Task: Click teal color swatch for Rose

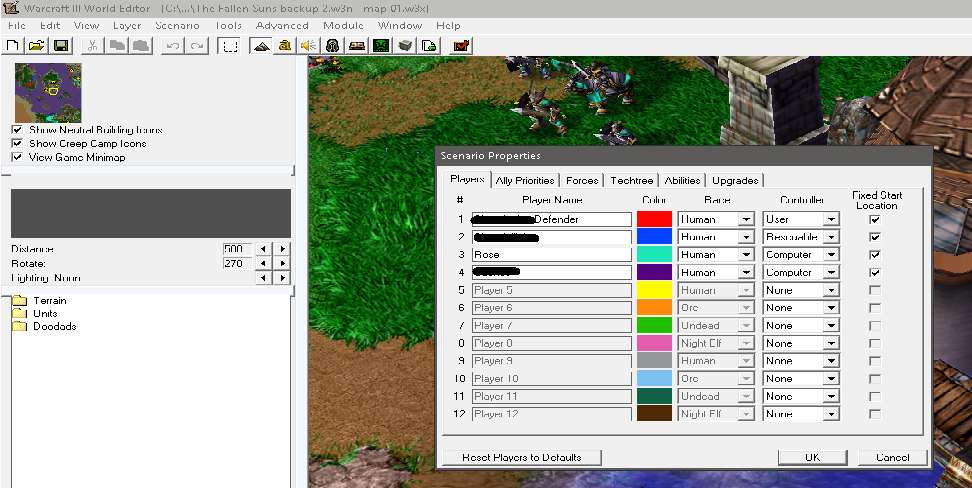Action: coord(655,255)
